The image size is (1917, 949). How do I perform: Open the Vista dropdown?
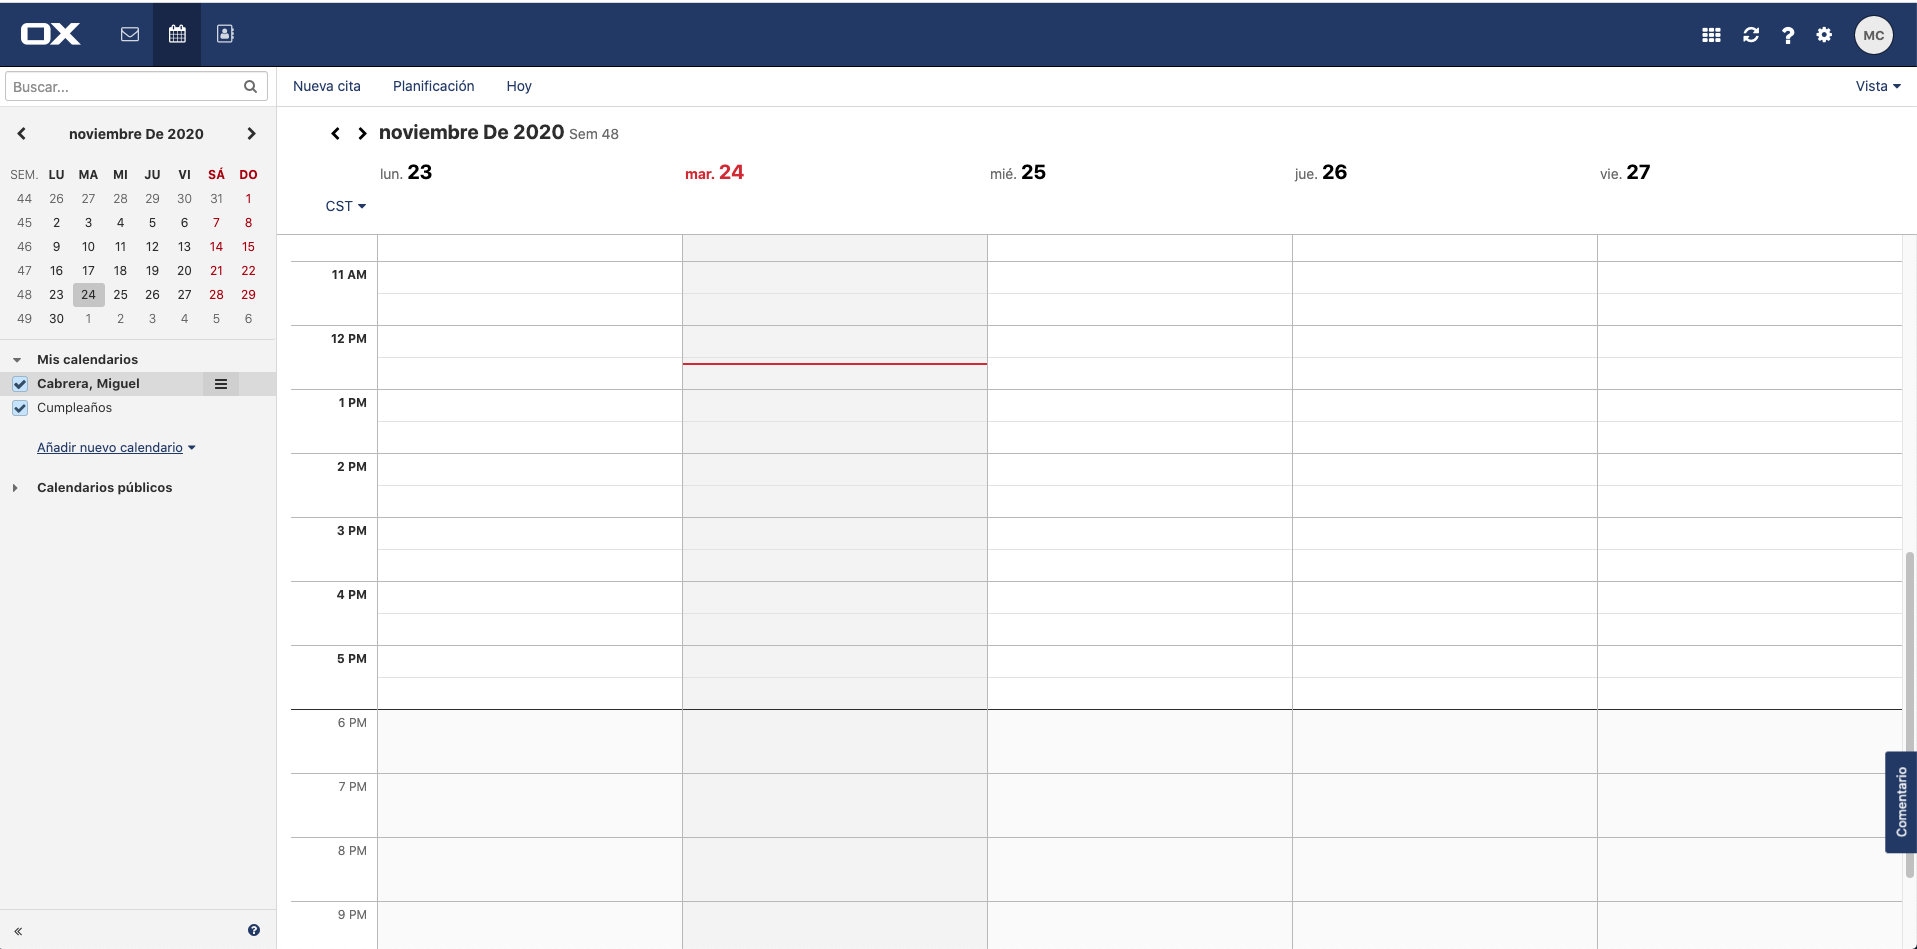pyautogui.click(x=1877, y=86)
